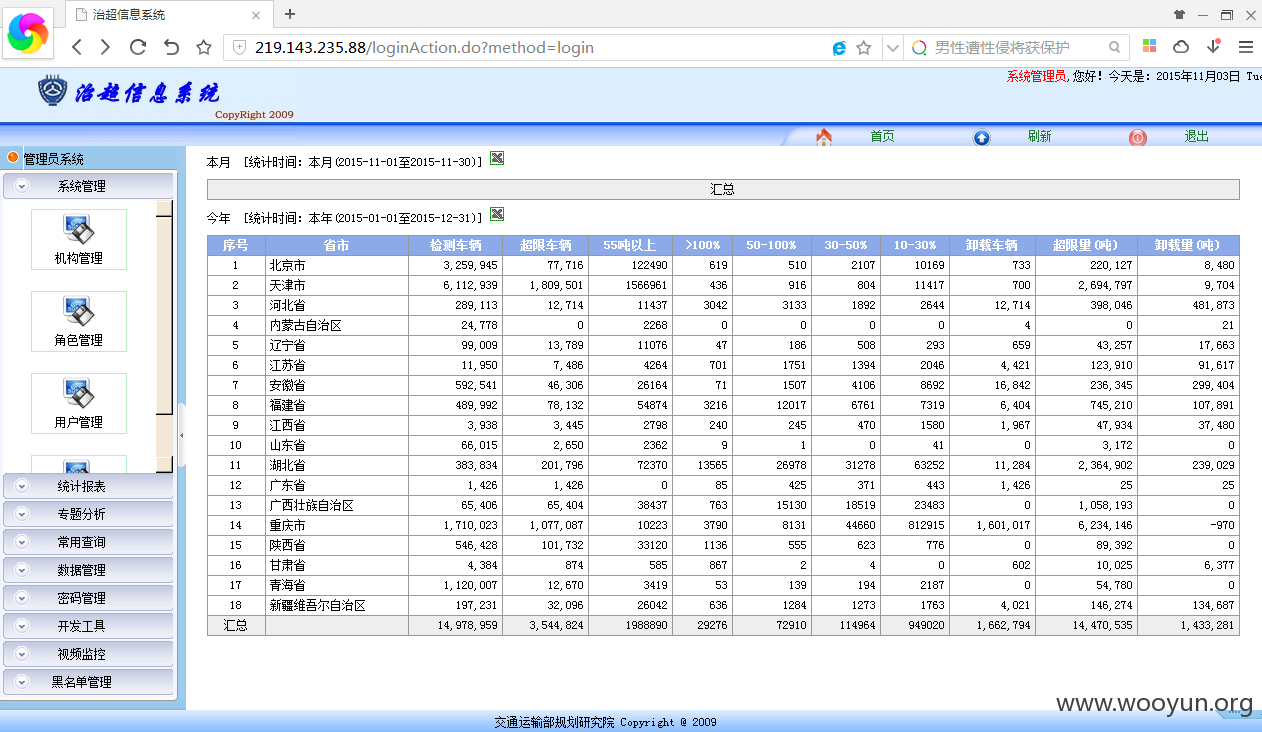Image resolution: width=1262 pixels, height=732 pixels.
Task: Export 本月 statistics via Excel icon
Action: 497,158
